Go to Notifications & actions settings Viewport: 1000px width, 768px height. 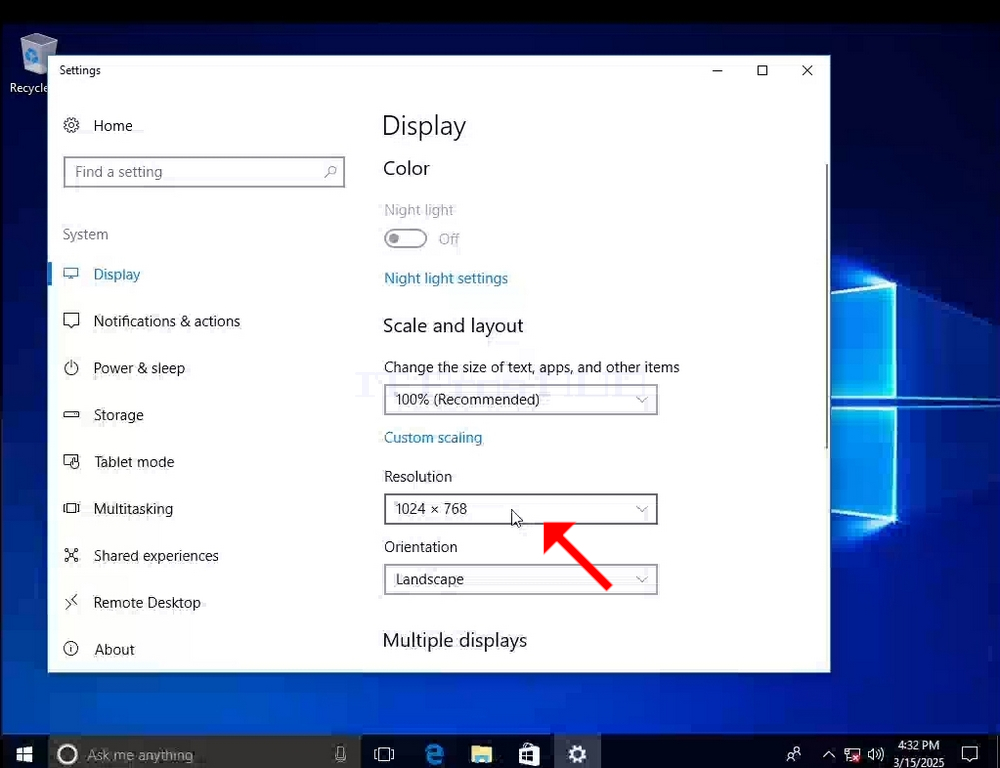(x=166, y=321)
